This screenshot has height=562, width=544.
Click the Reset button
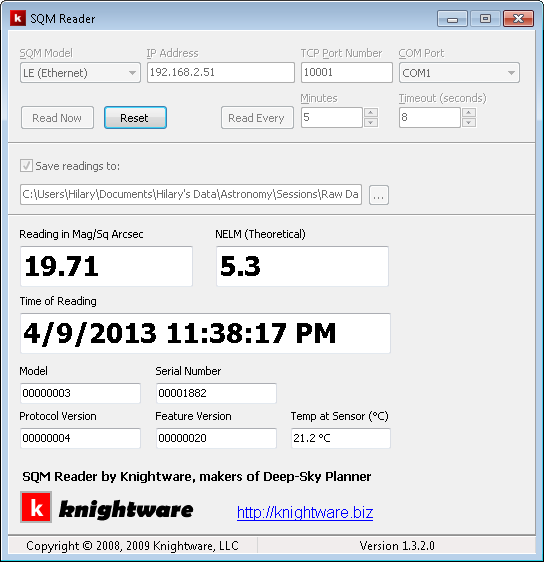[135, 118]
